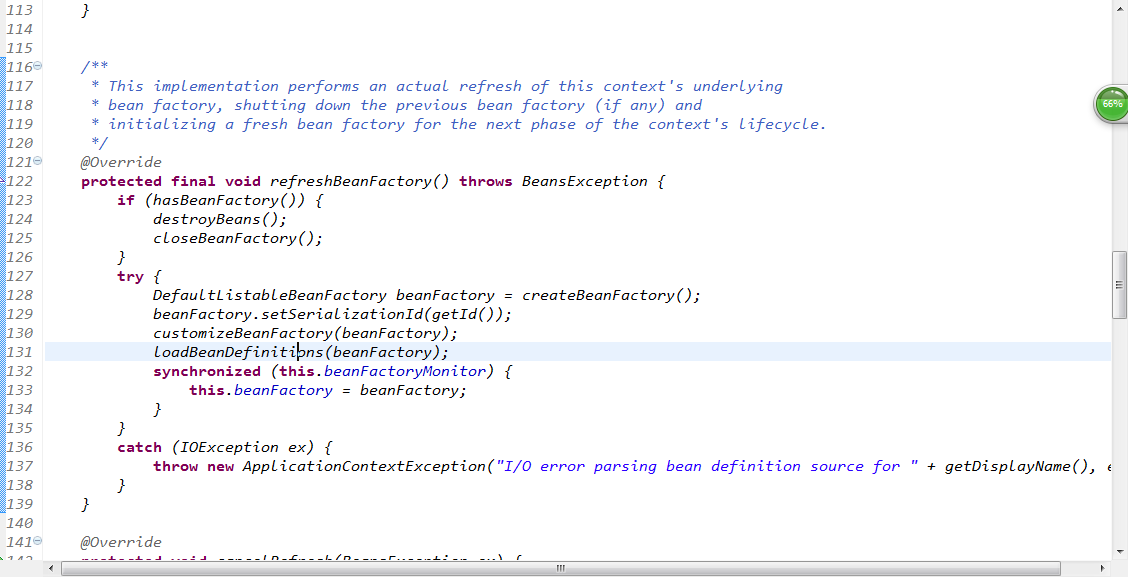Click line number 140 in the gutter
The width and height of the screenshot is (1128, 577).
pyautogui.click(x=19, y=523)
